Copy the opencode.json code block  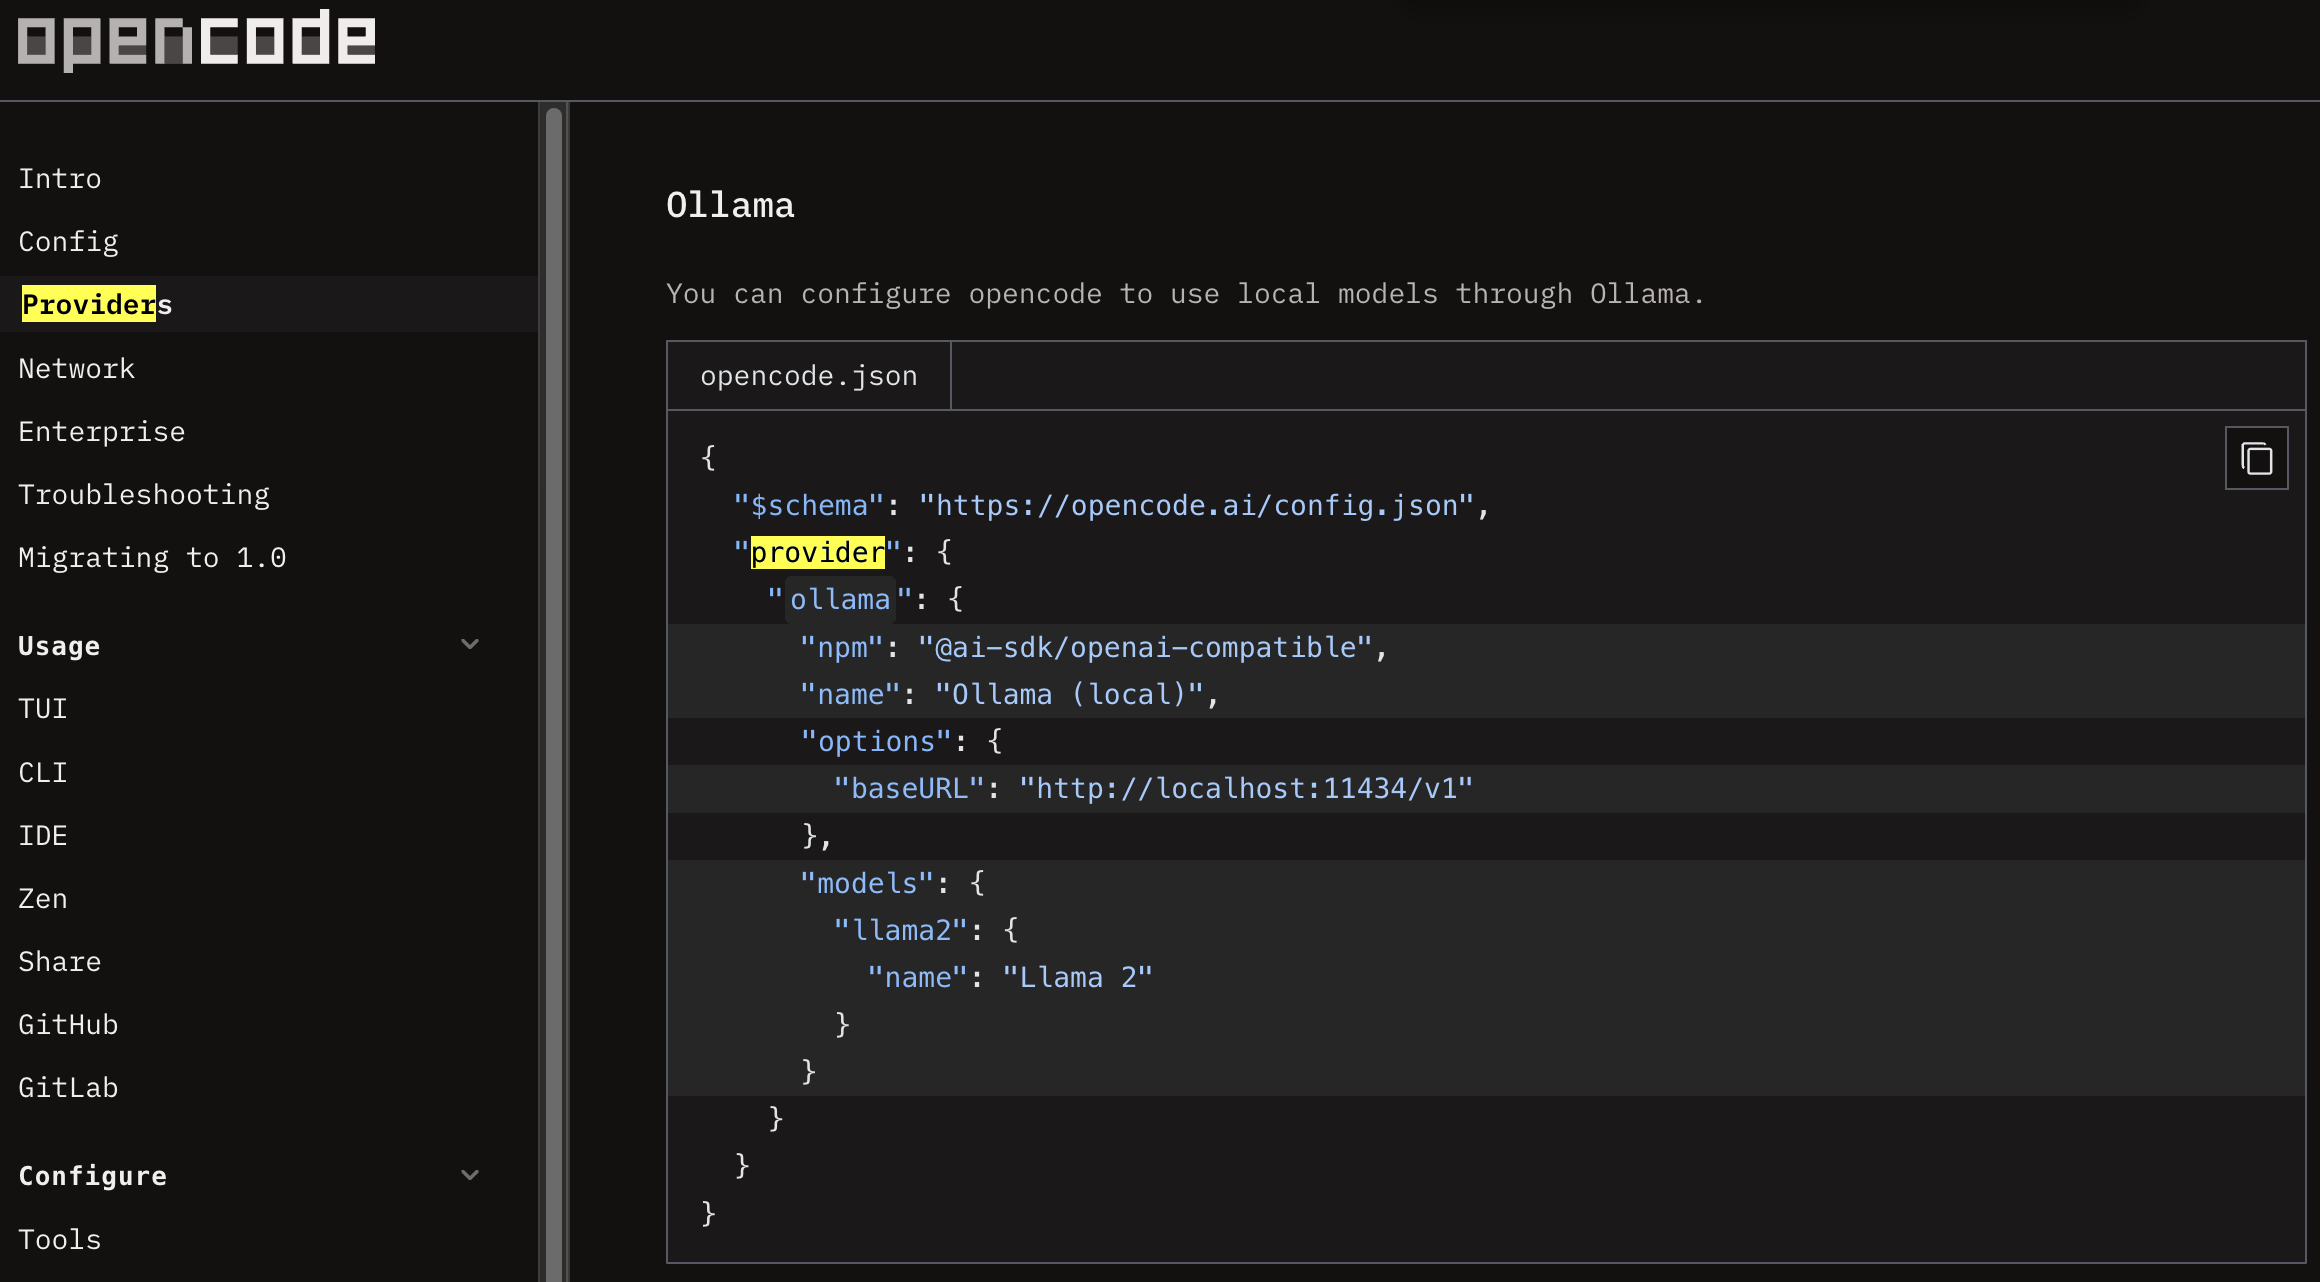tap(2256, 459)
